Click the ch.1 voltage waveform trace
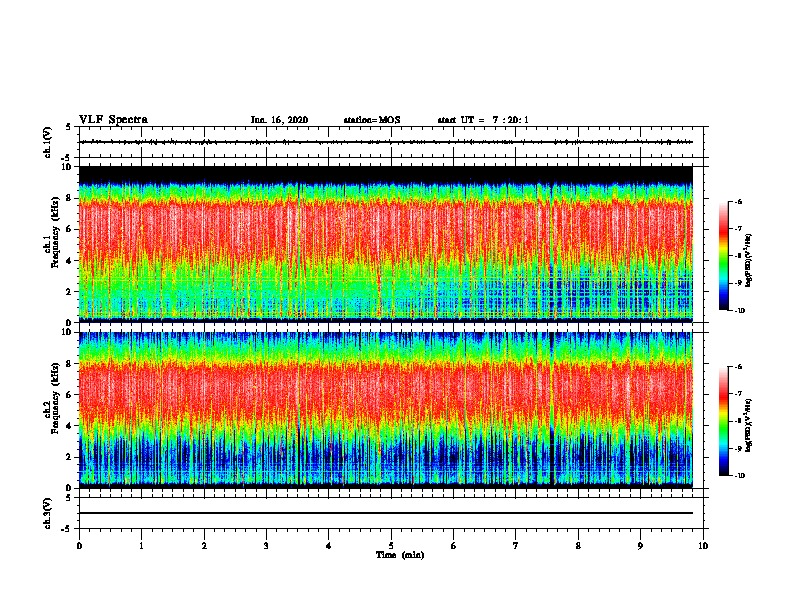 click(x=386, y=142)
